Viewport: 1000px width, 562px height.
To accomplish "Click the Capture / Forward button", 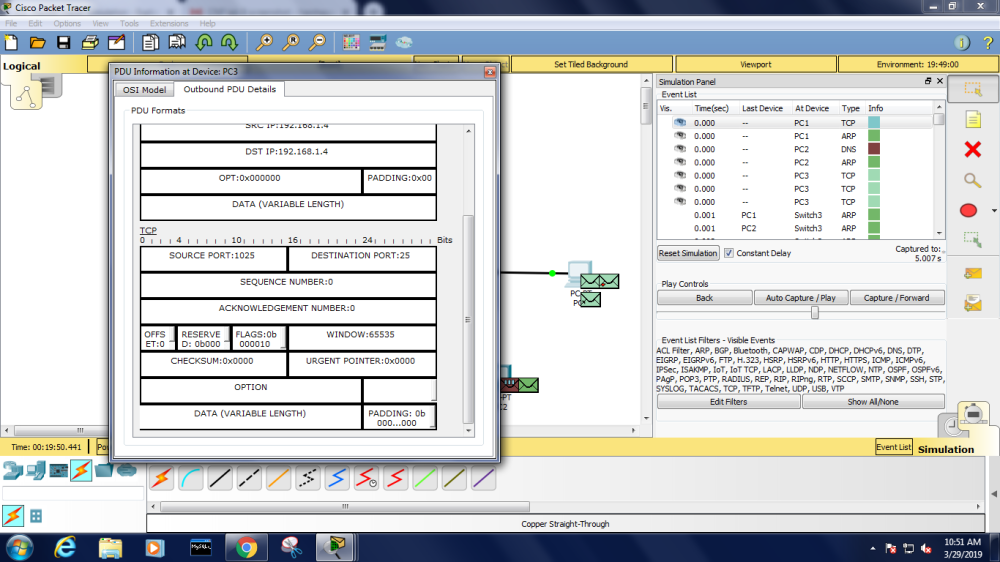I will click(896, 298).
